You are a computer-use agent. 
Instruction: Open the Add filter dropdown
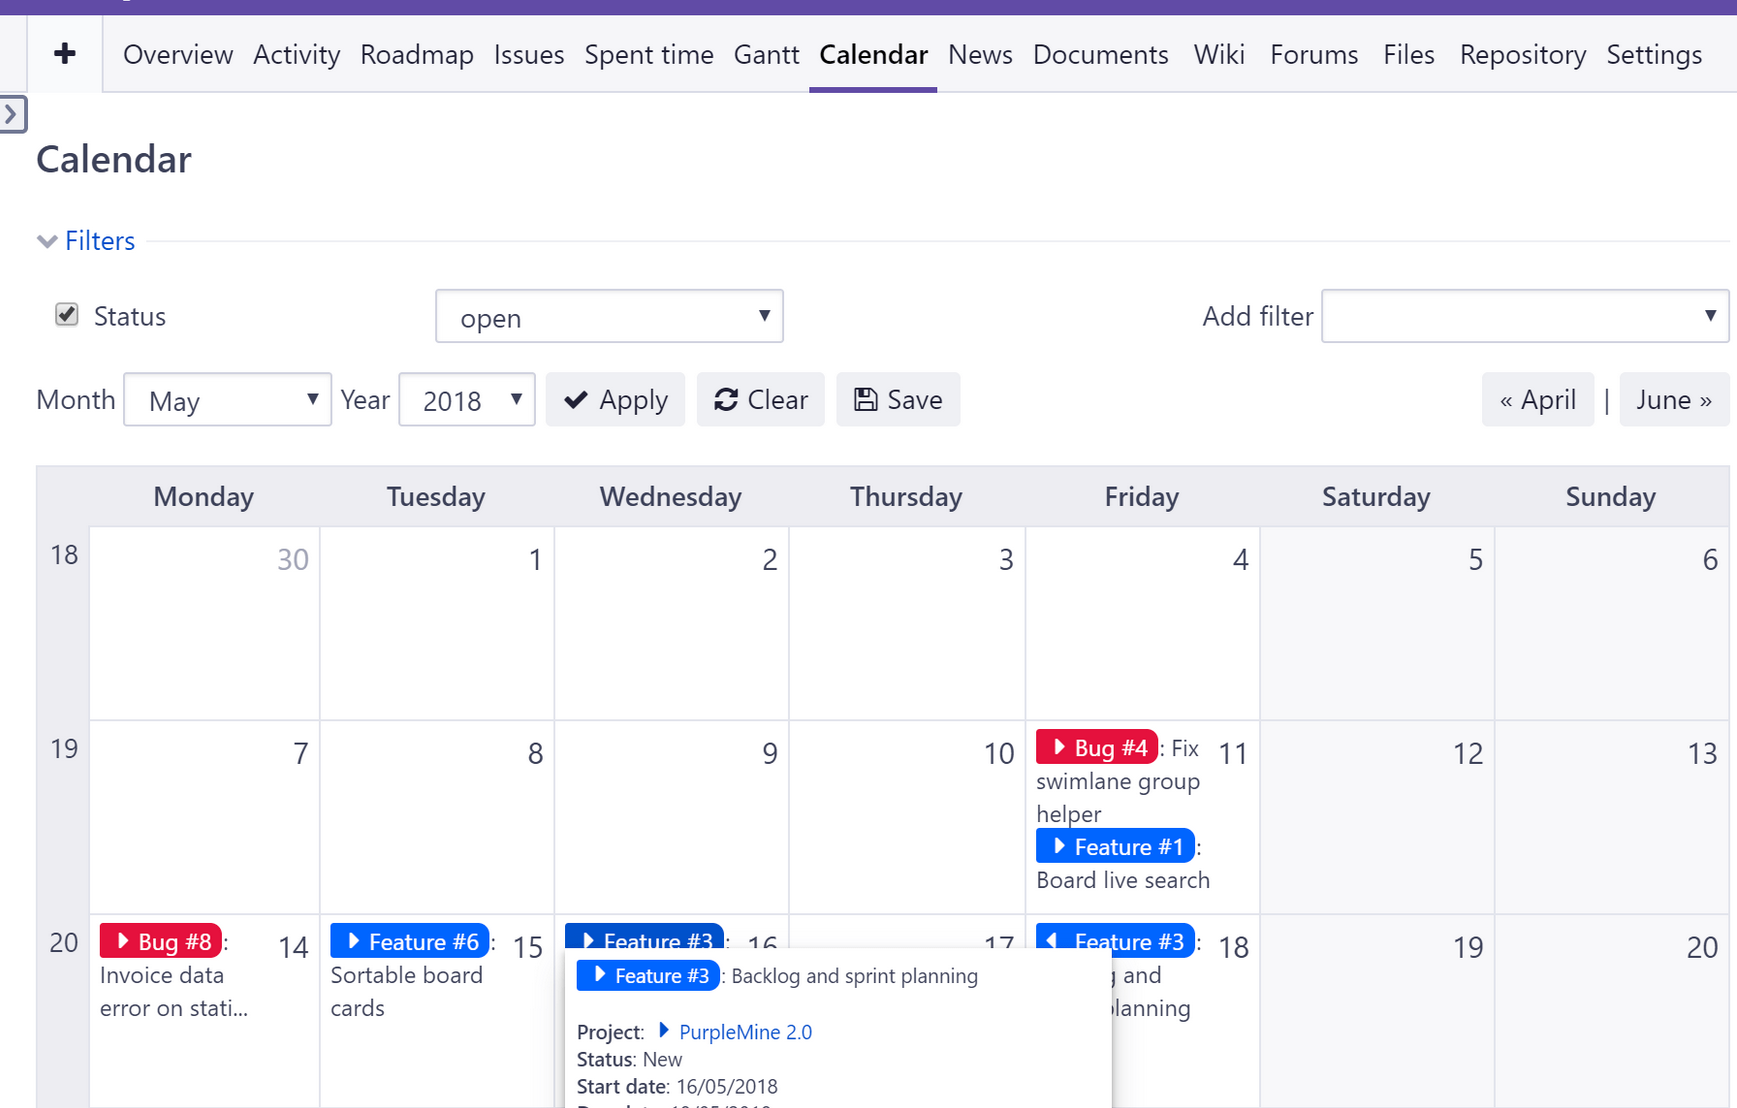[1524, 317]
